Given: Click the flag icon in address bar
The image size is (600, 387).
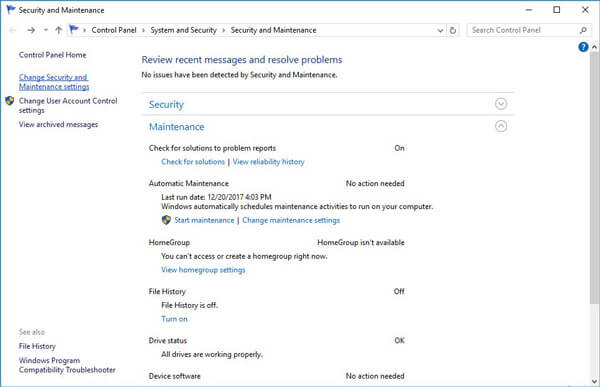Looking at the screenshot, I should 74,29.
